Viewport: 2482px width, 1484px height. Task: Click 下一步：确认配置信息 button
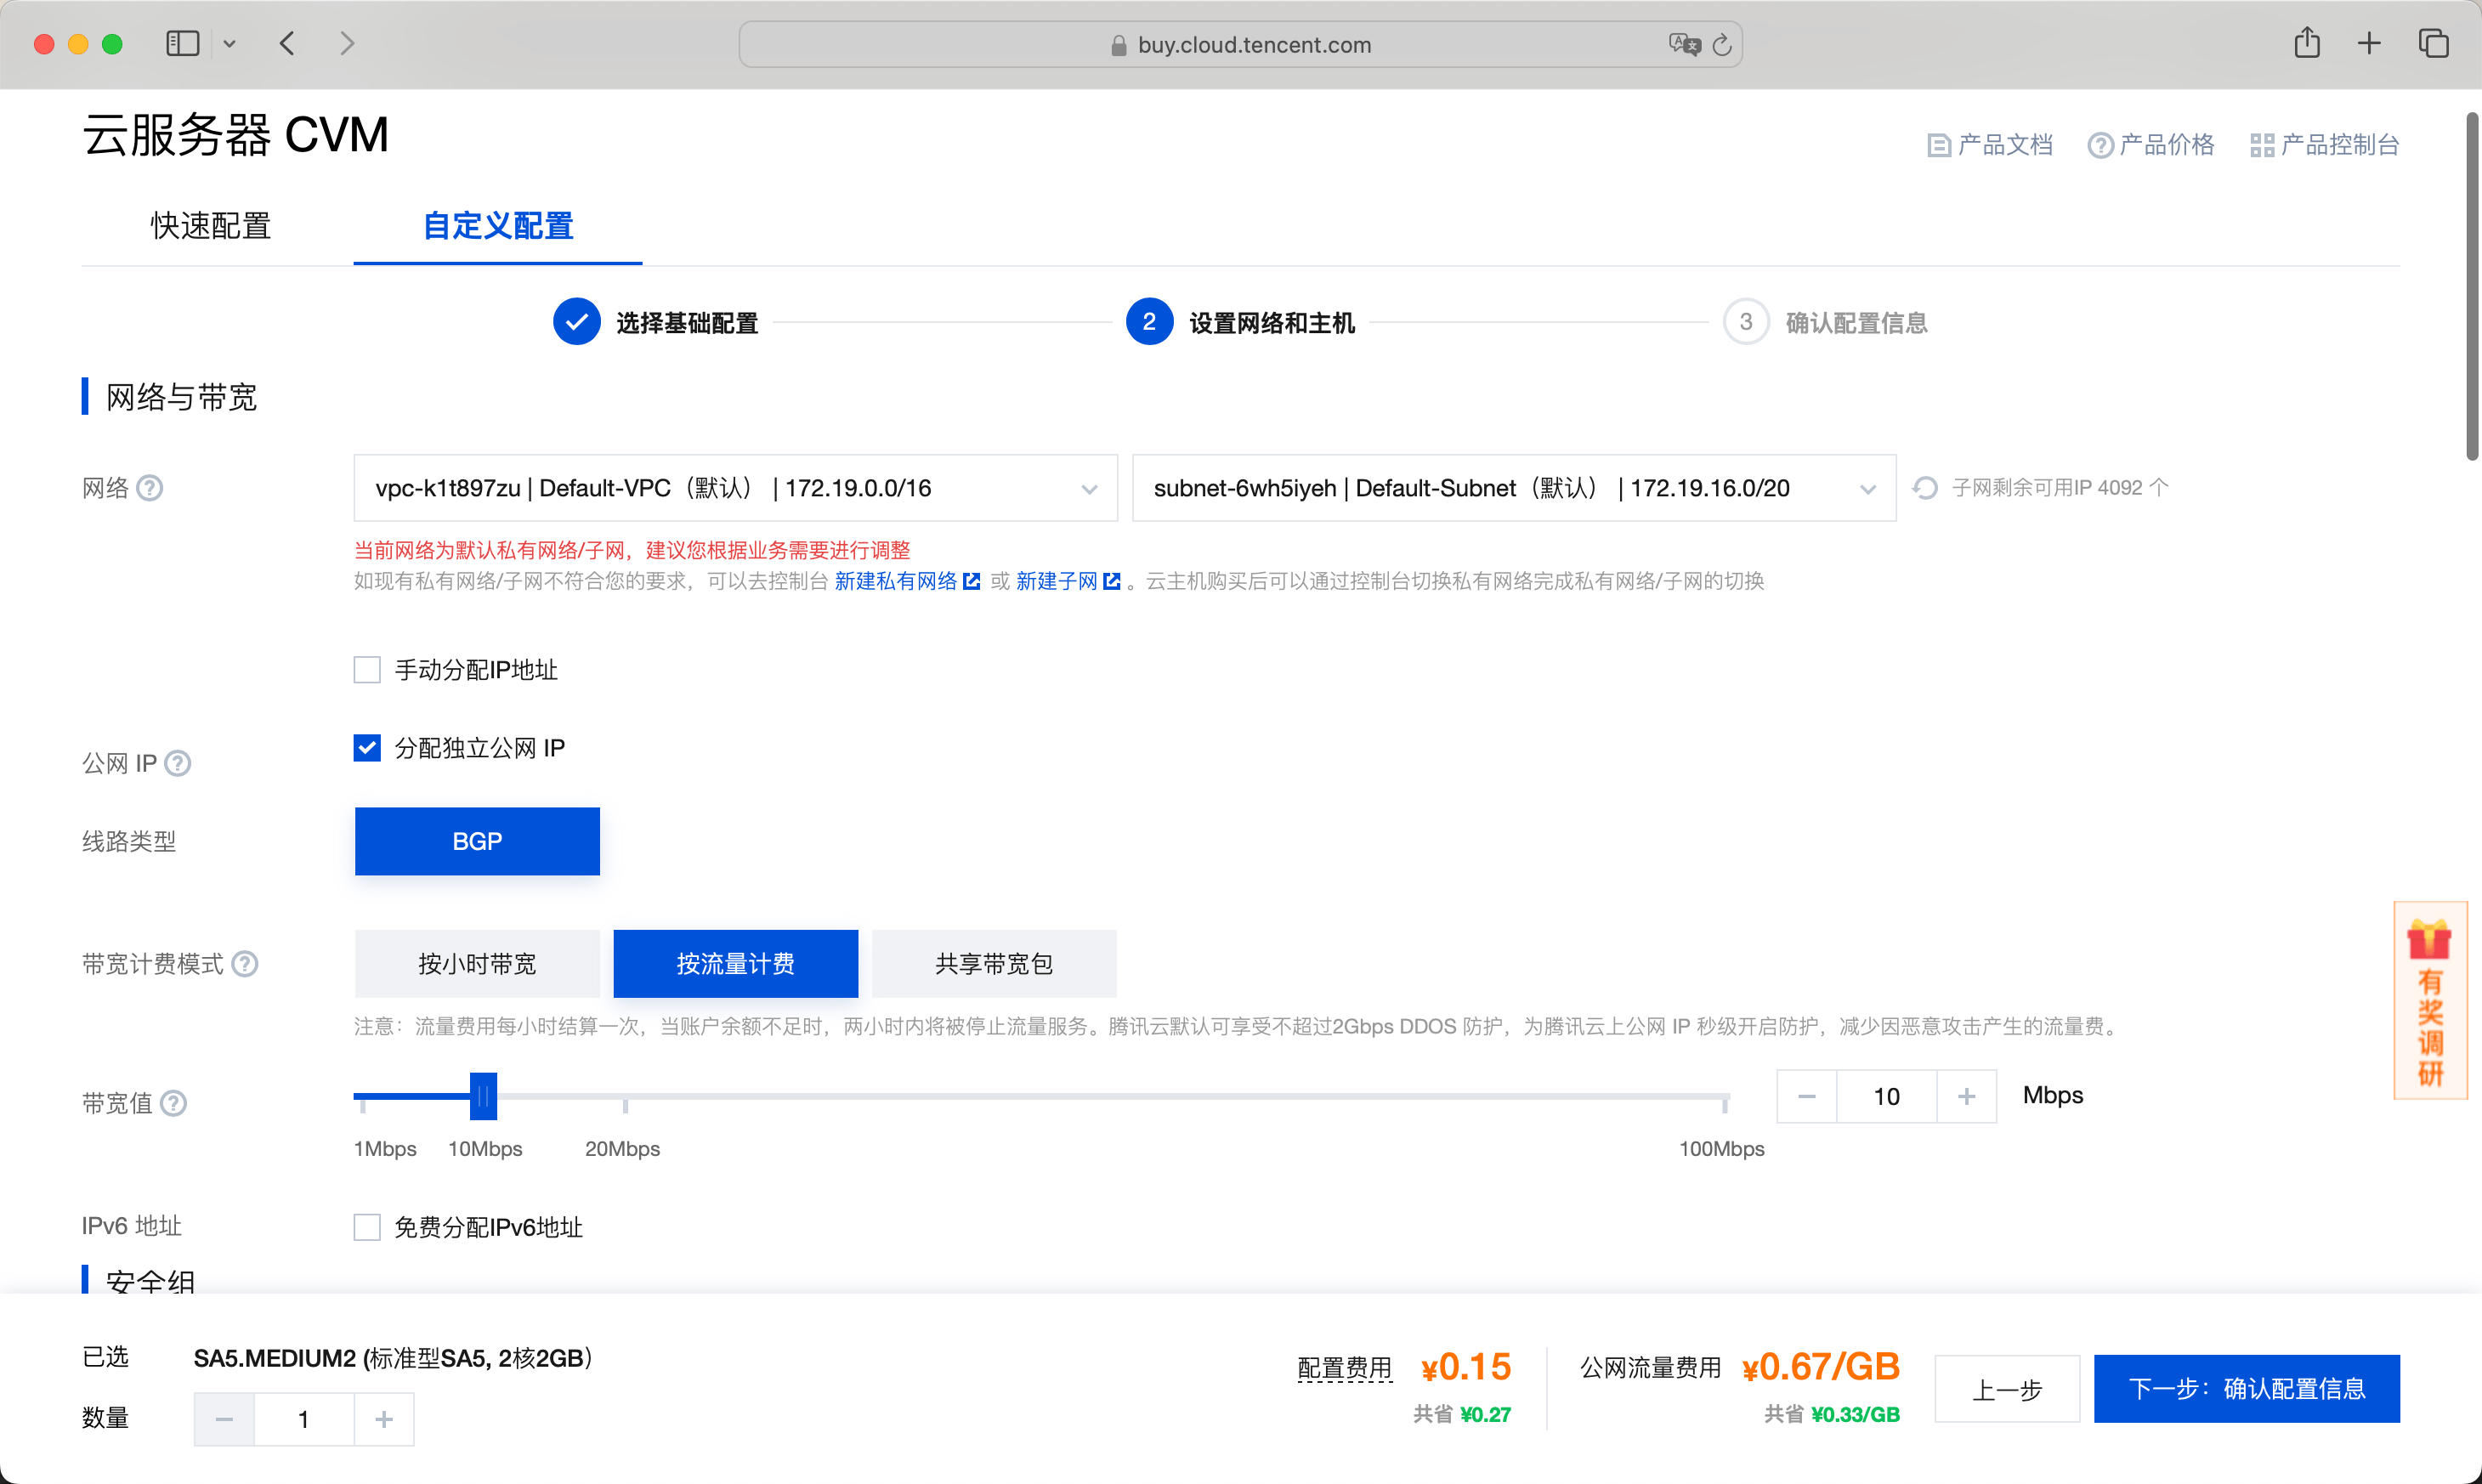point(2246,1389)
